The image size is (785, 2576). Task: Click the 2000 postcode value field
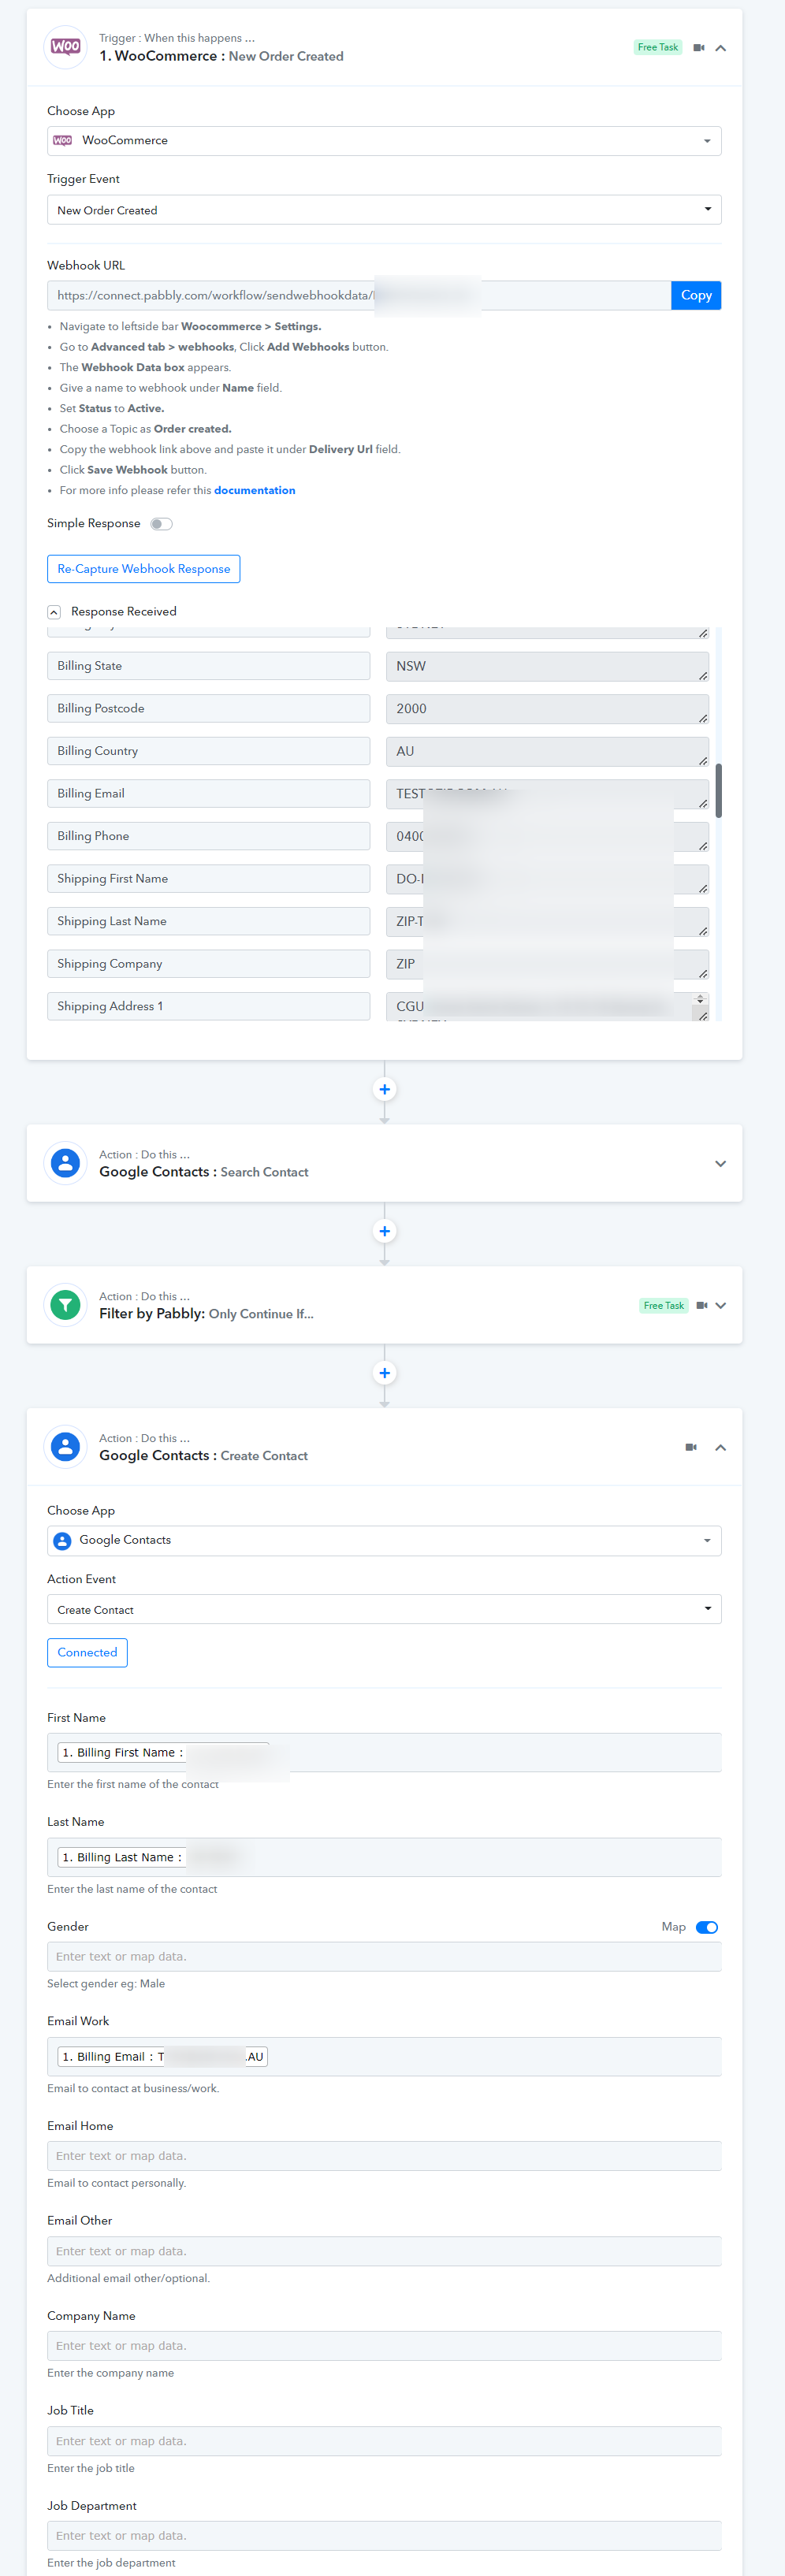[x=547, y=709]
